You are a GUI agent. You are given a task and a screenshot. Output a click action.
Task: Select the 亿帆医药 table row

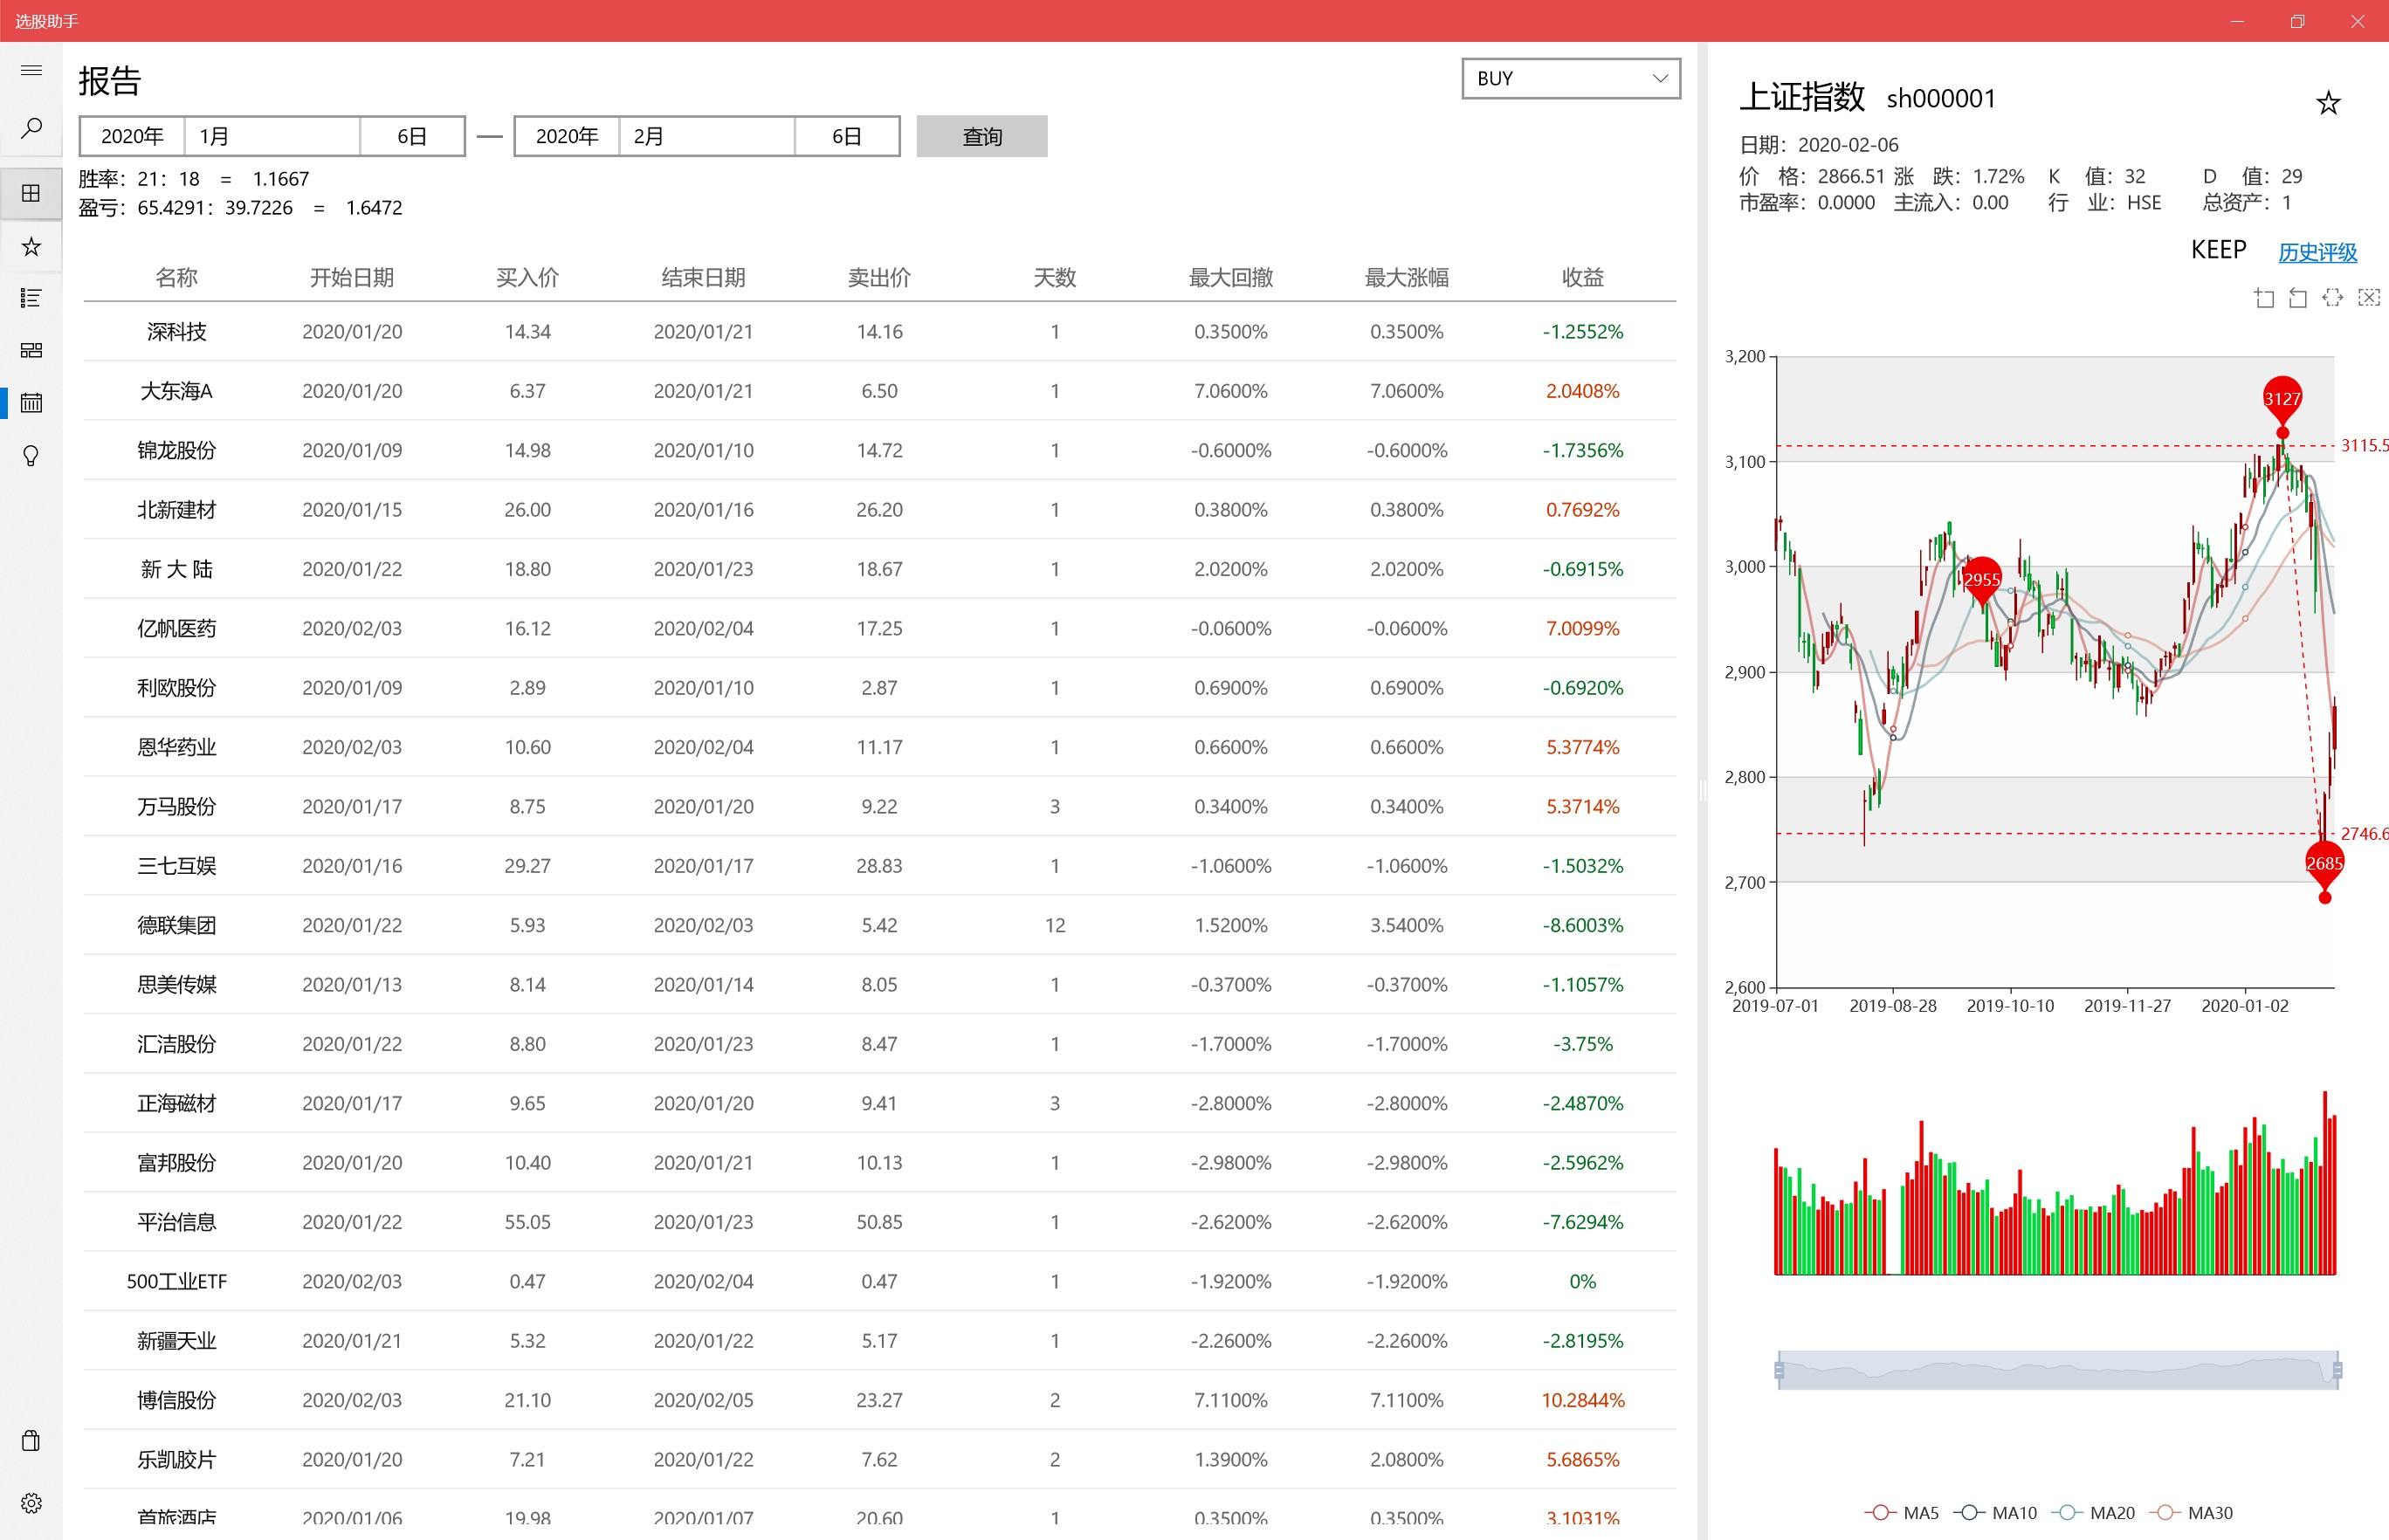879,628
